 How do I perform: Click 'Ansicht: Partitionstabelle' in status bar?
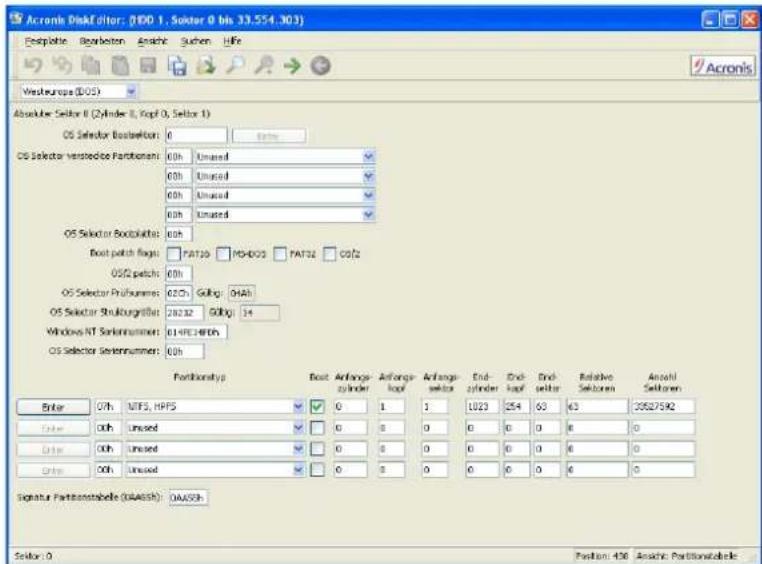point(687,556)
